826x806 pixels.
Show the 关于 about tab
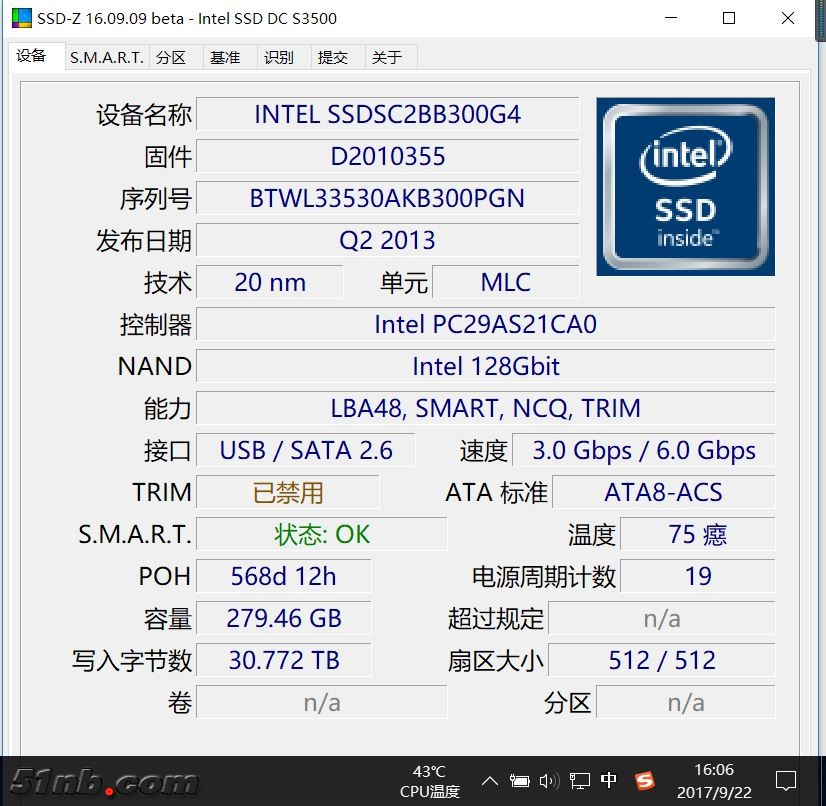click(387, 57)
